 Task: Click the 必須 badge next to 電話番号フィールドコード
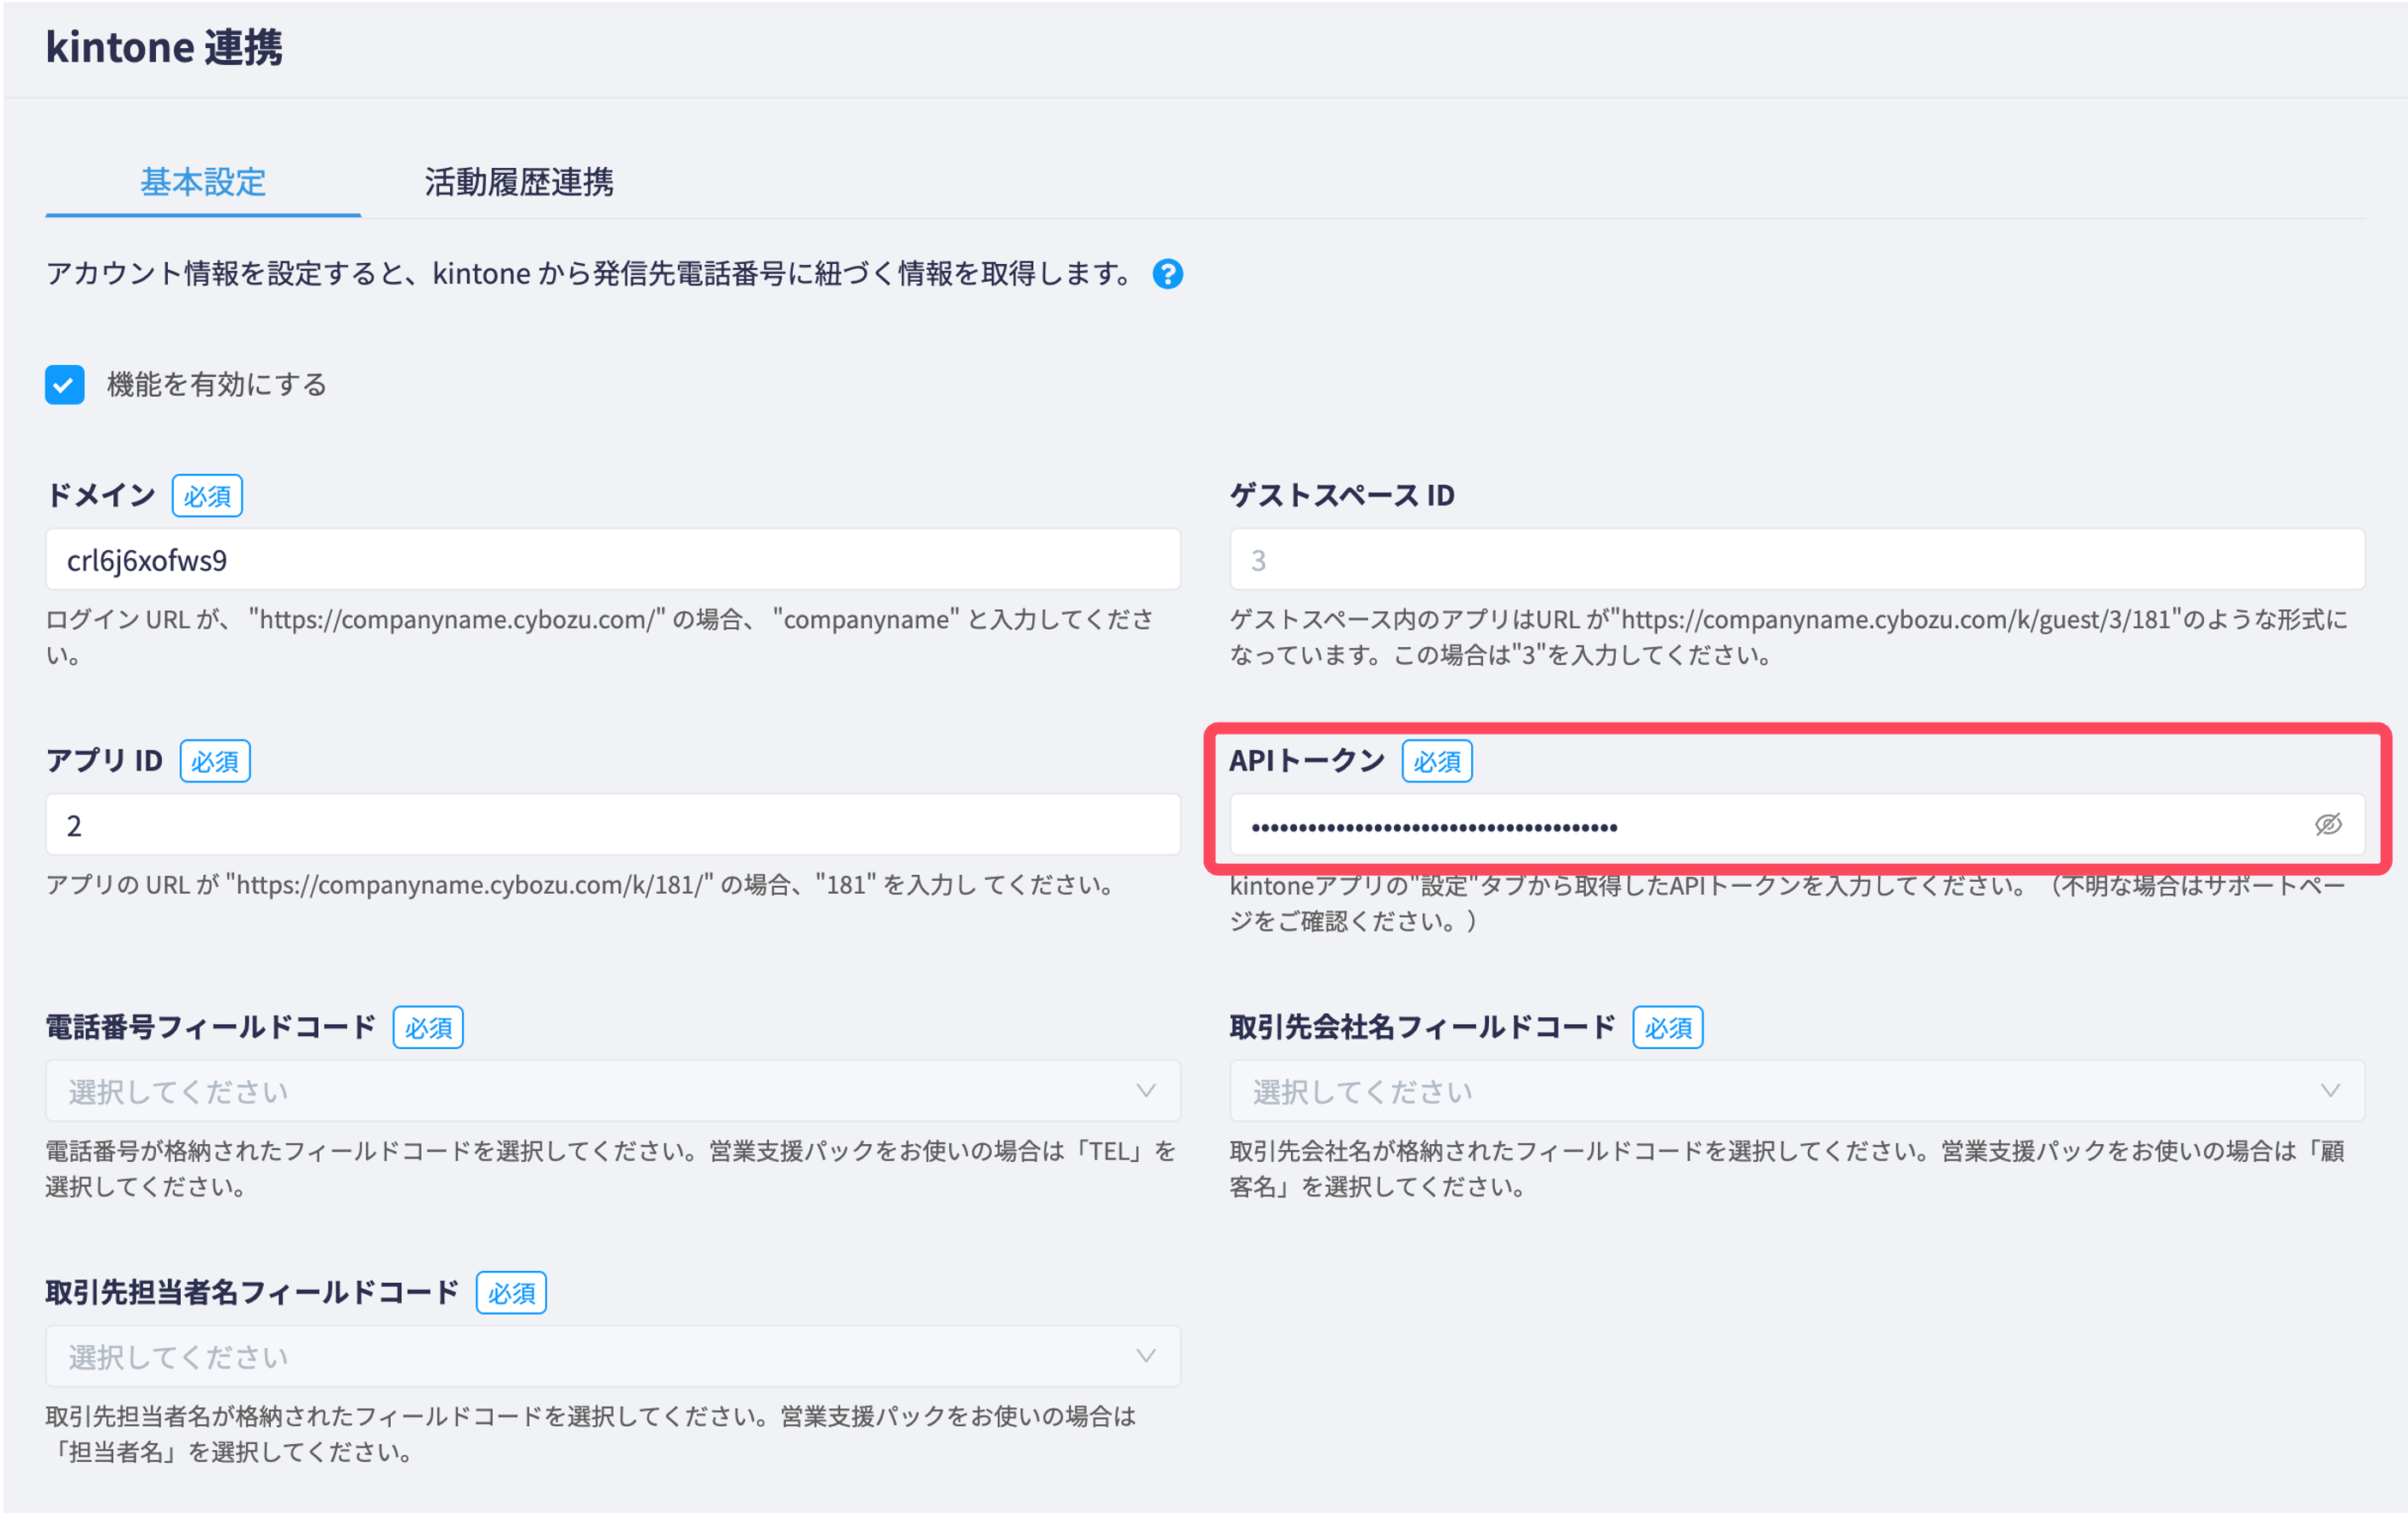pyautogui.click(x=428, y=1028)
